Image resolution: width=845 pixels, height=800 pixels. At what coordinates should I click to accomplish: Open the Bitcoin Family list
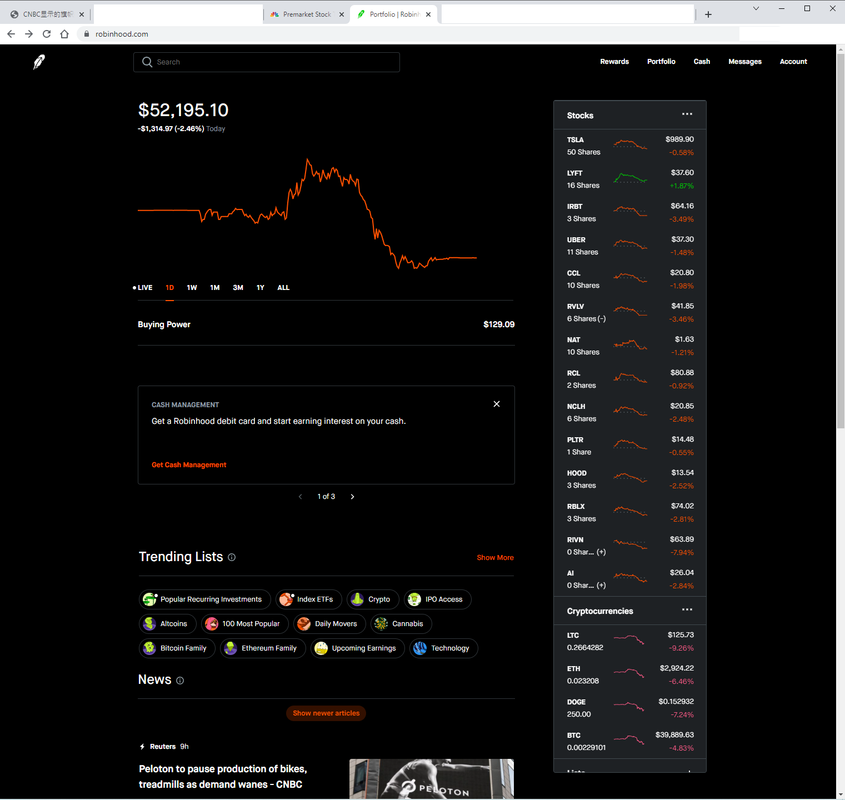(x=177, y=648)
